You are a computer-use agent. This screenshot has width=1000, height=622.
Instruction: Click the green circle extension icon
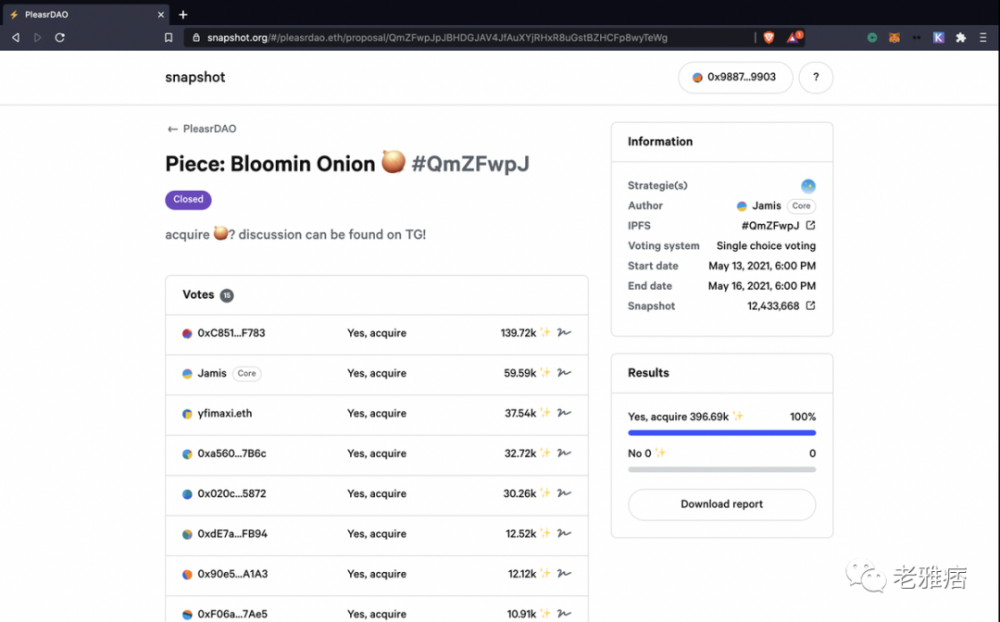(x=872, y=38)
